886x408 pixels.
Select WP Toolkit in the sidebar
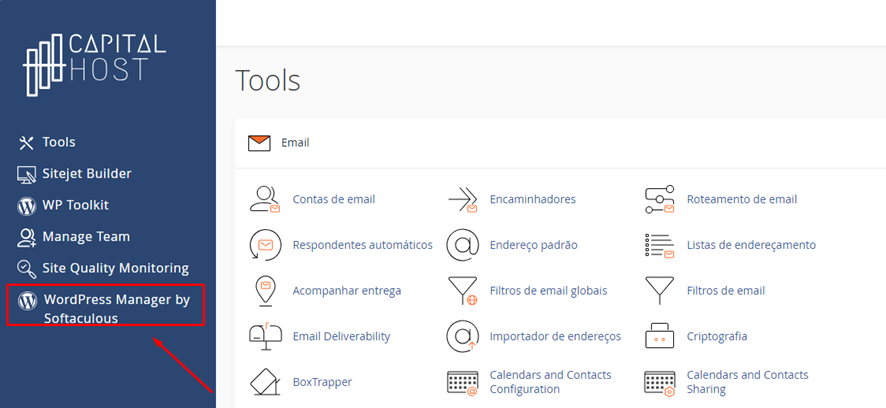point(75,205)
